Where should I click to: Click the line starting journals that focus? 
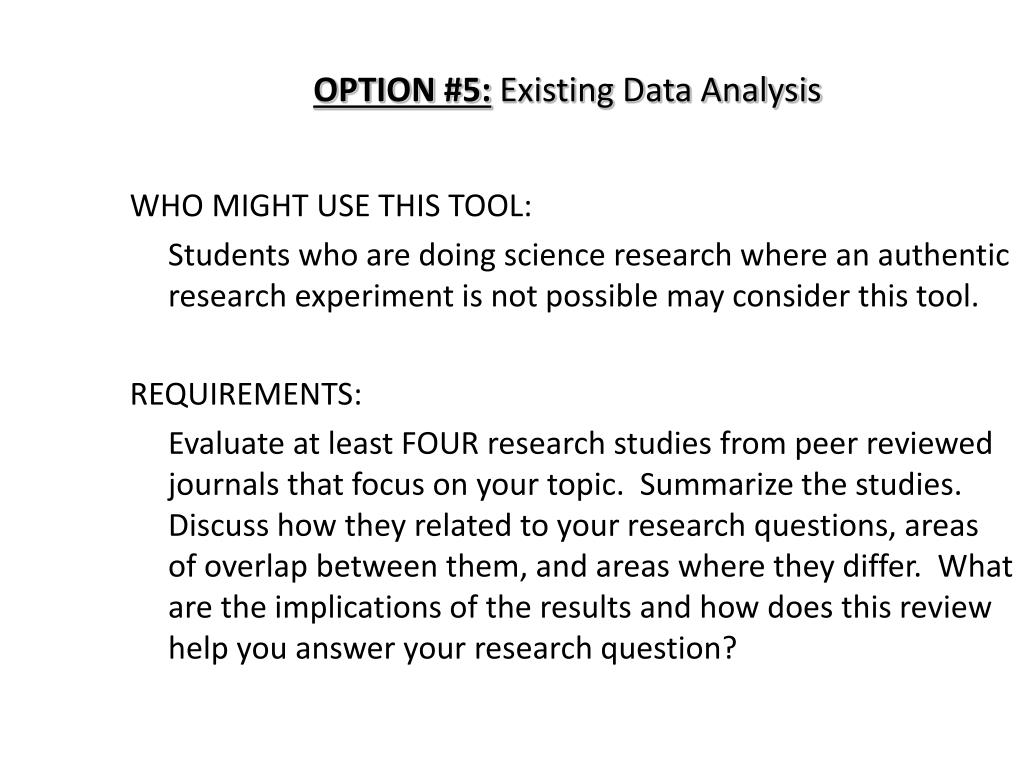(565, 485)
